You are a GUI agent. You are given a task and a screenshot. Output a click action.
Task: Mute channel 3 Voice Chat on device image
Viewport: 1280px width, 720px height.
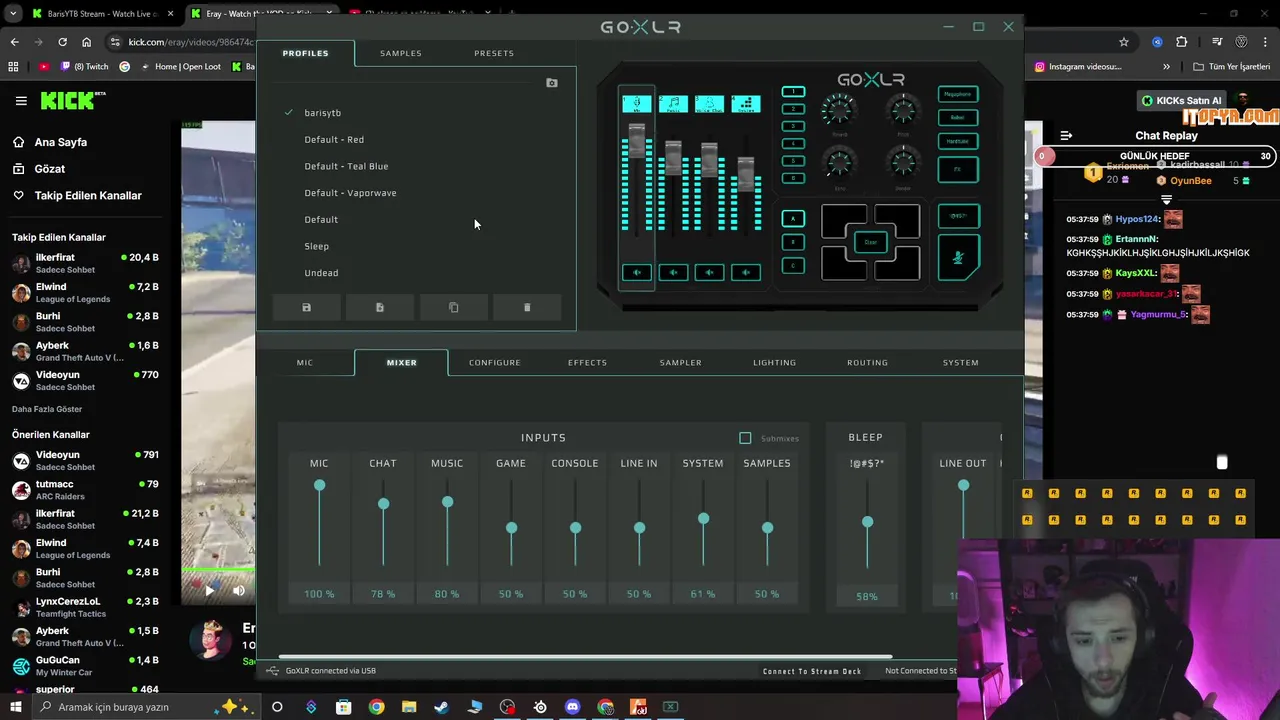709,272
